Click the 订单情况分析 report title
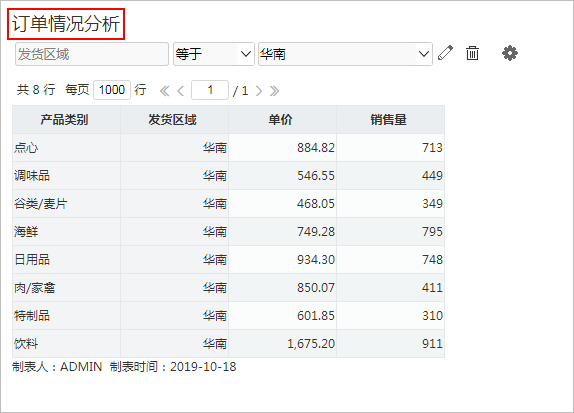Image resolution: width=574 pixels, height=413 pixels. click(66, 24)
